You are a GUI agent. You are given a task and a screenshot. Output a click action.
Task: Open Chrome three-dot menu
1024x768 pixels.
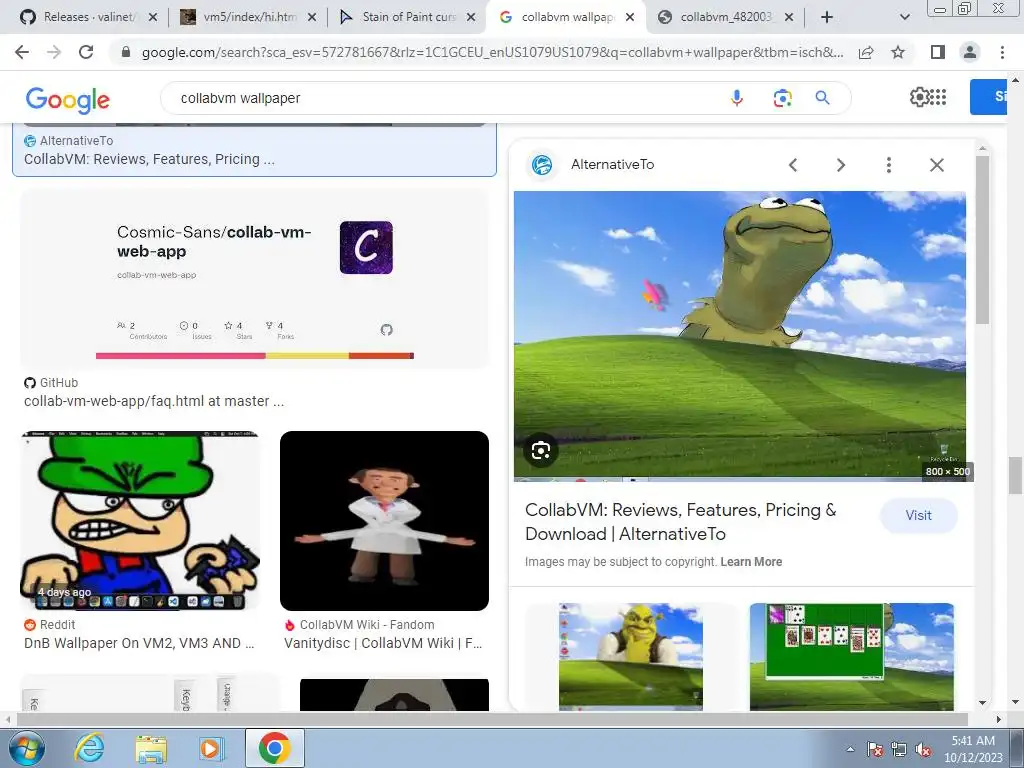coord(1002,52)
